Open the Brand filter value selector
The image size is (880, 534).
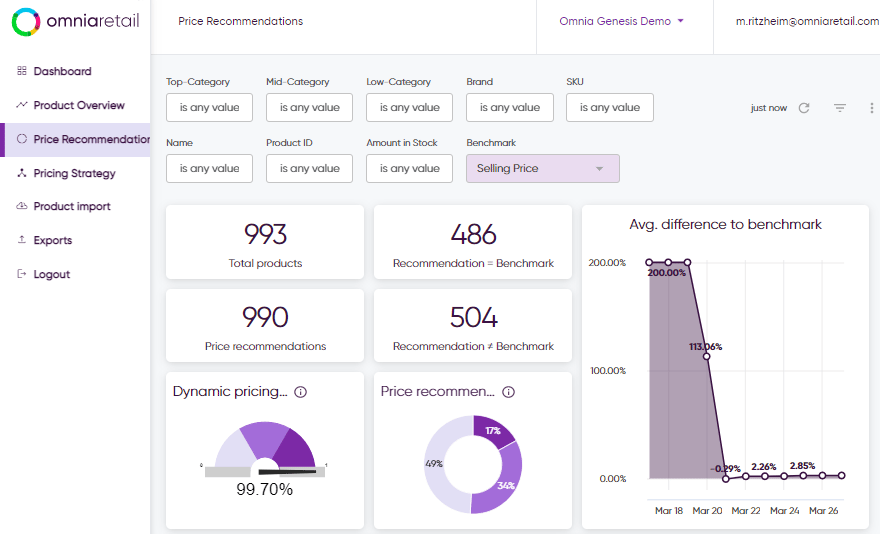(x=510, y=107)
